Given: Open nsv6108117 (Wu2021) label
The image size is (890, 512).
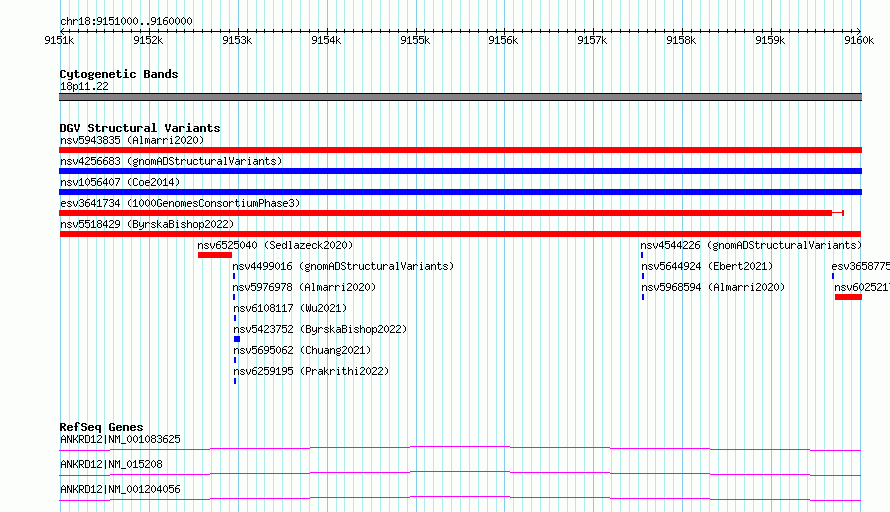Looking at the screenshot, I should click(x=290, y=308).
